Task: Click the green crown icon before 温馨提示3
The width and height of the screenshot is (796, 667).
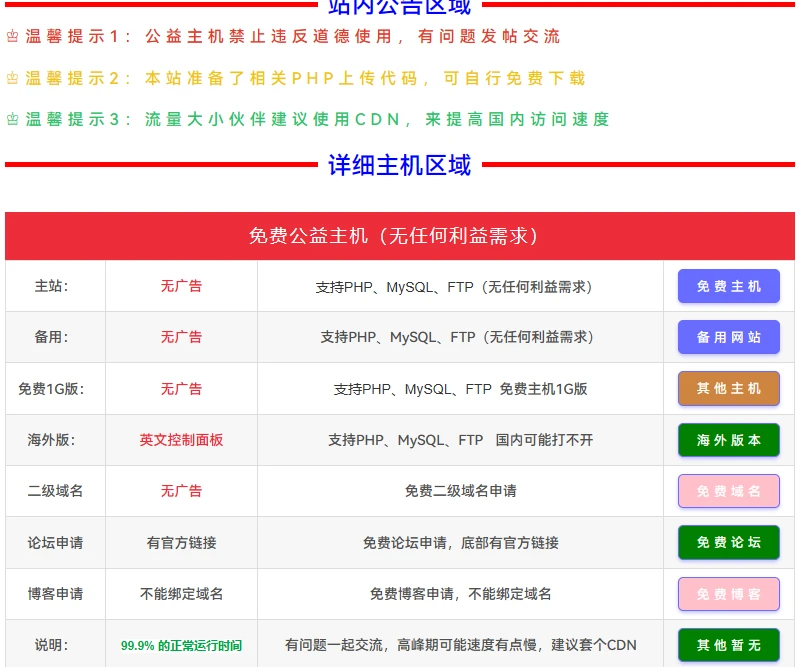Action: (13, 120)
